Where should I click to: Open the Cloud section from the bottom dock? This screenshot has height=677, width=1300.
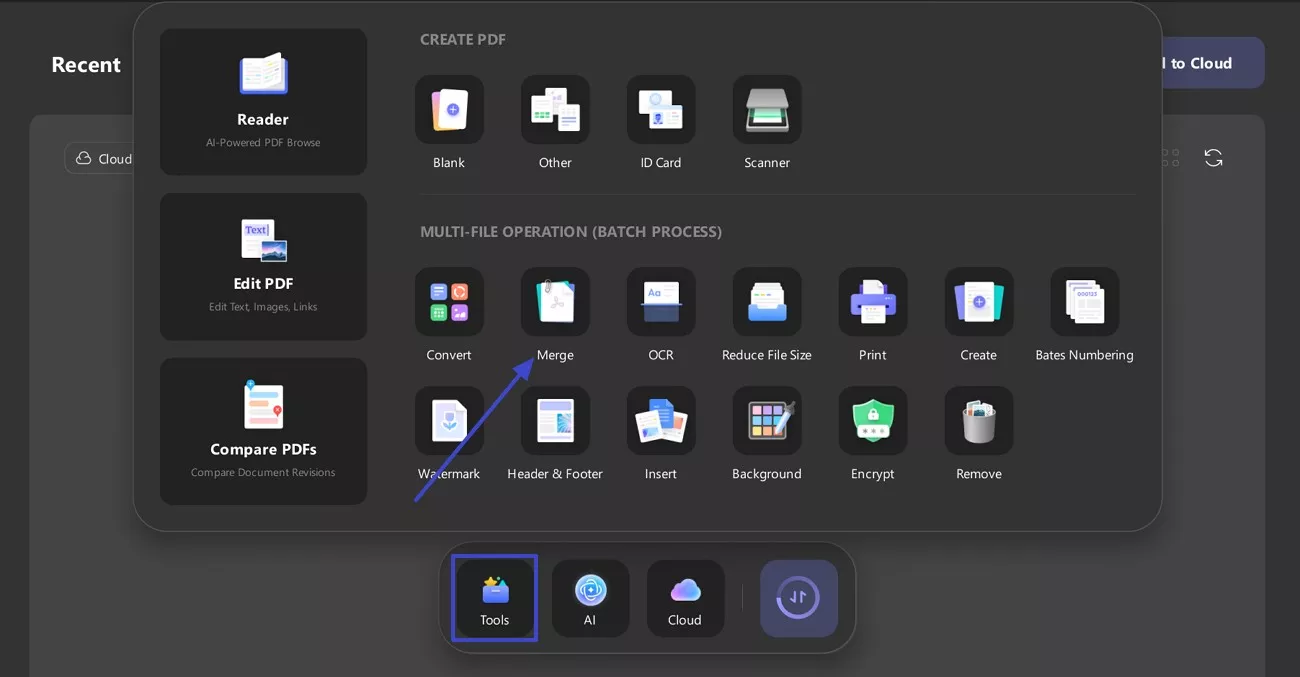click(x=685, y=597)
